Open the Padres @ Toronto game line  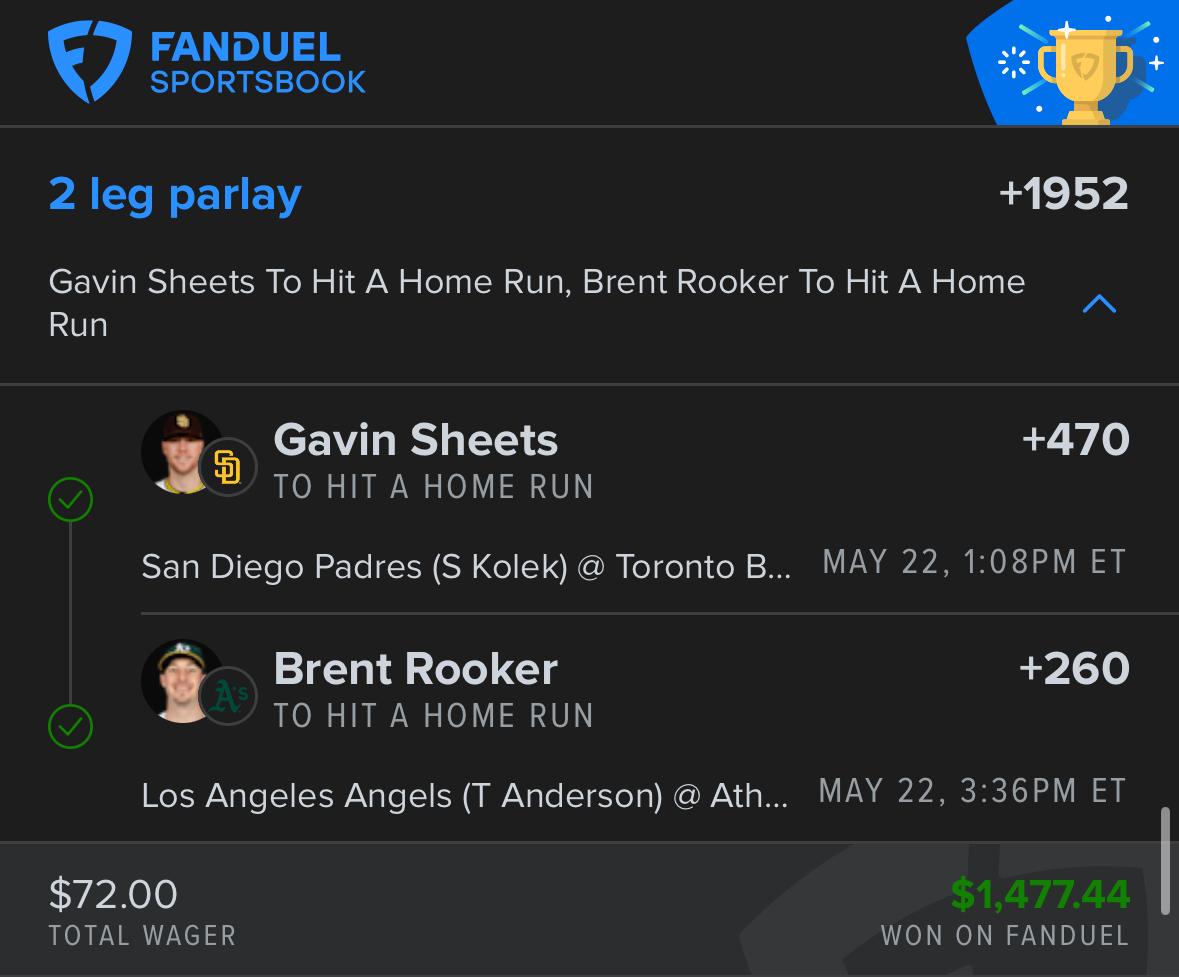pos(466,567)
